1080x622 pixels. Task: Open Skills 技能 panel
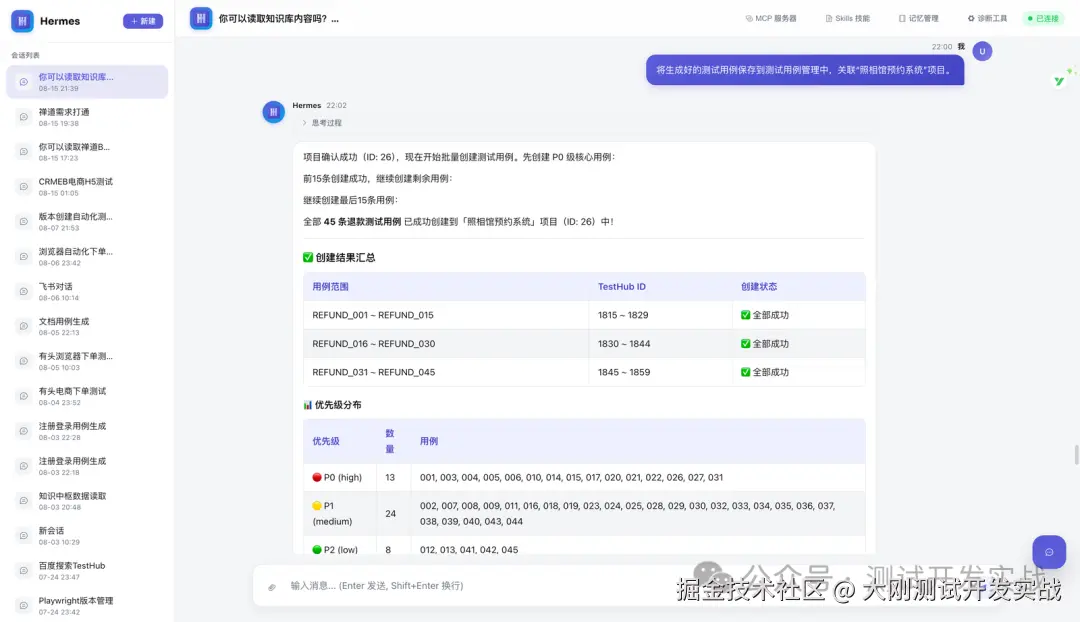click(847, 19)
